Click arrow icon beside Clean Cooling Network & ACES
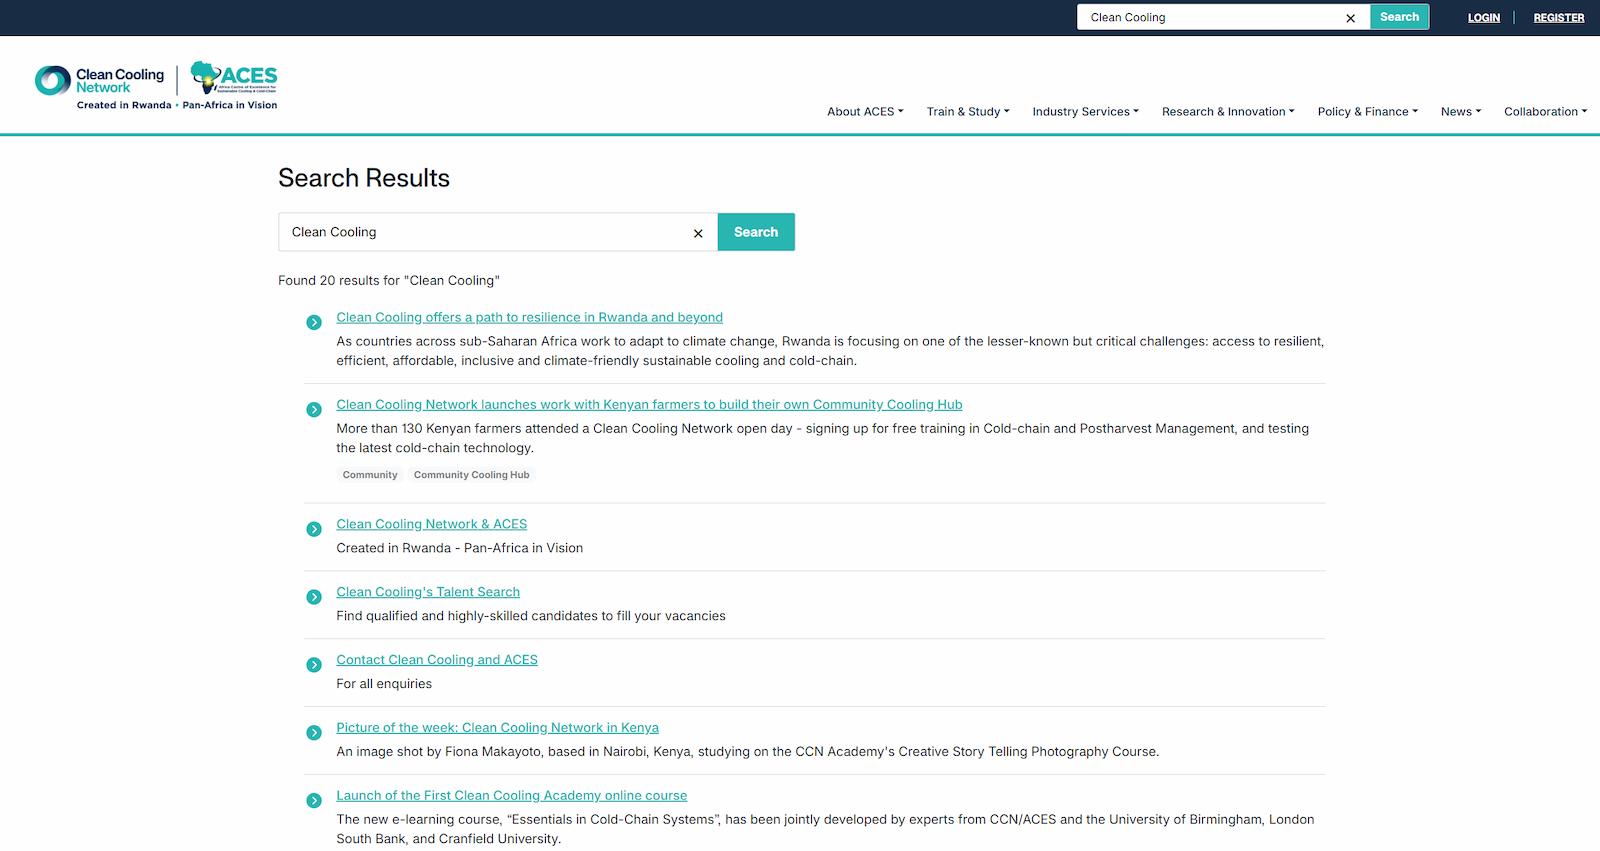The height and width of the screenshot is (851, 1600). pos(314,529)
